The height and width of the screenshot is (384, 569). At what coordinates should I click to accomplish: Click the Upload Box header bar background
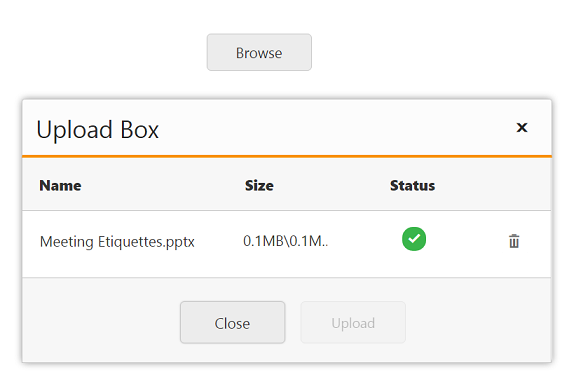tap(327, 128)
